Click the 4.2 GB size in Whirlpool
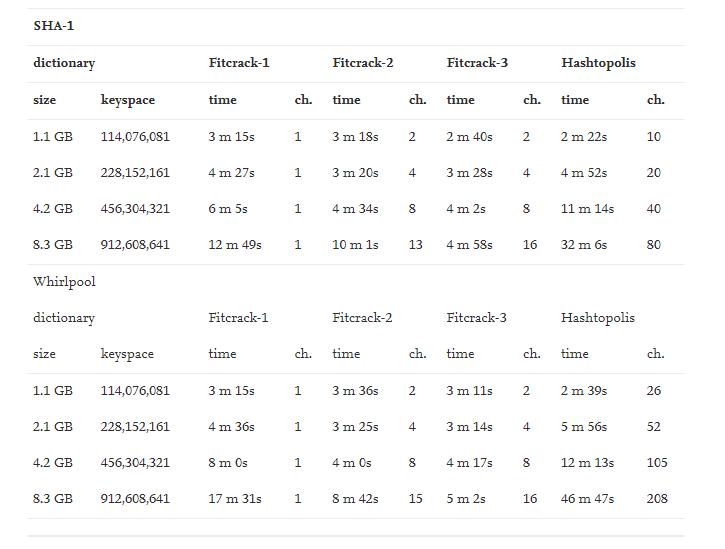Screen dimensions: 725x549 coord(53,463)
